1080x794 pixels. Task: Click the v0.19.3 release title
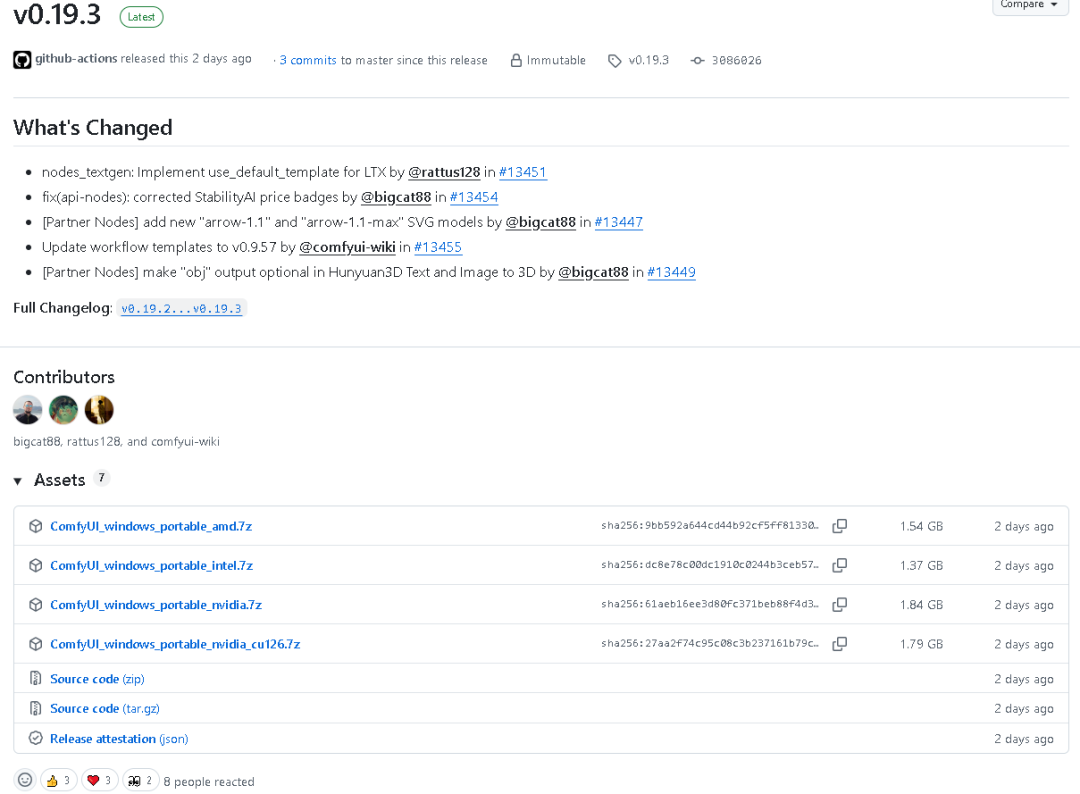(57, 14)
